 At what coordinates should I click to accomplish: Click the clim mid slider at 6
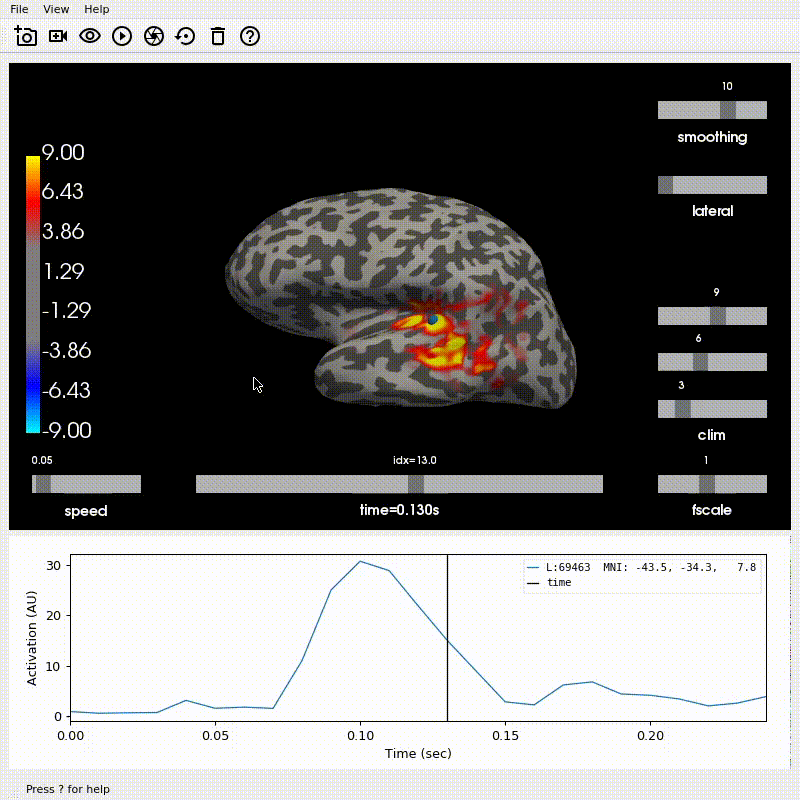pyautogui.click(x=701, y=362)
